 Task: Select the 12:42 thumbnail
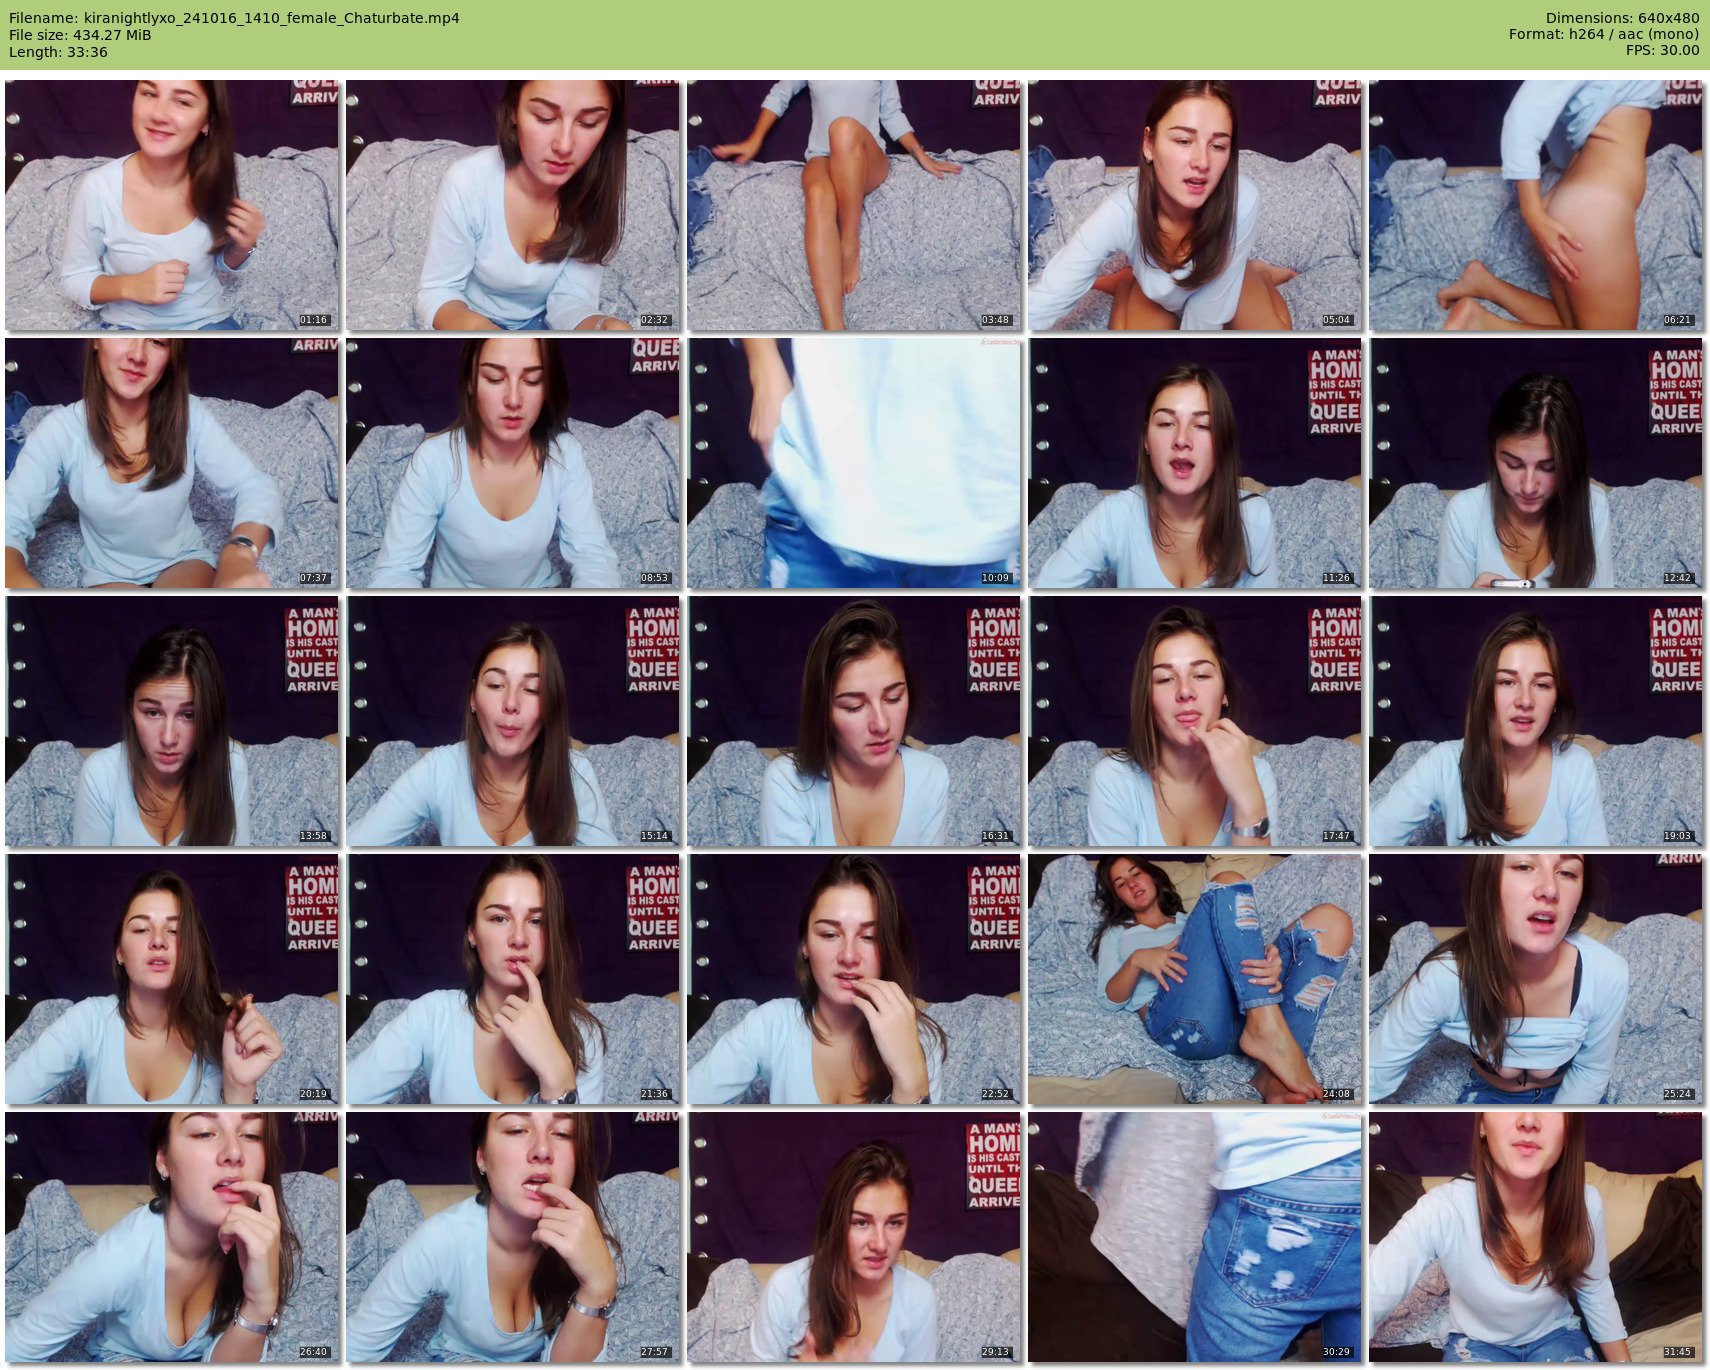pyautogui.click(x=1536, y=463)
